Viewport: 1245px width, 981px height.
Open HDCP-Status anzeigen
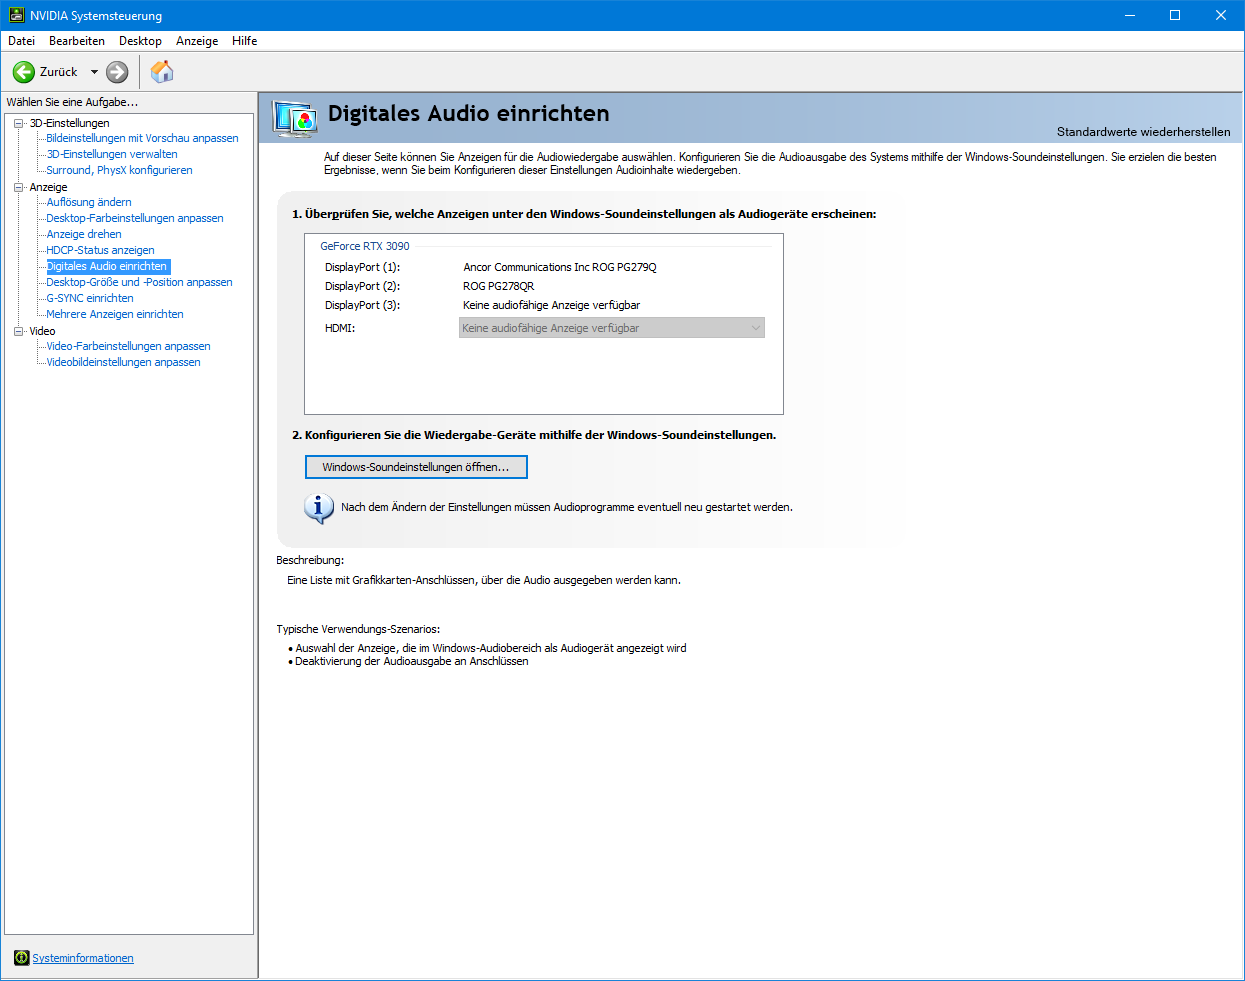pyautogui.click(x=101, y=250)
